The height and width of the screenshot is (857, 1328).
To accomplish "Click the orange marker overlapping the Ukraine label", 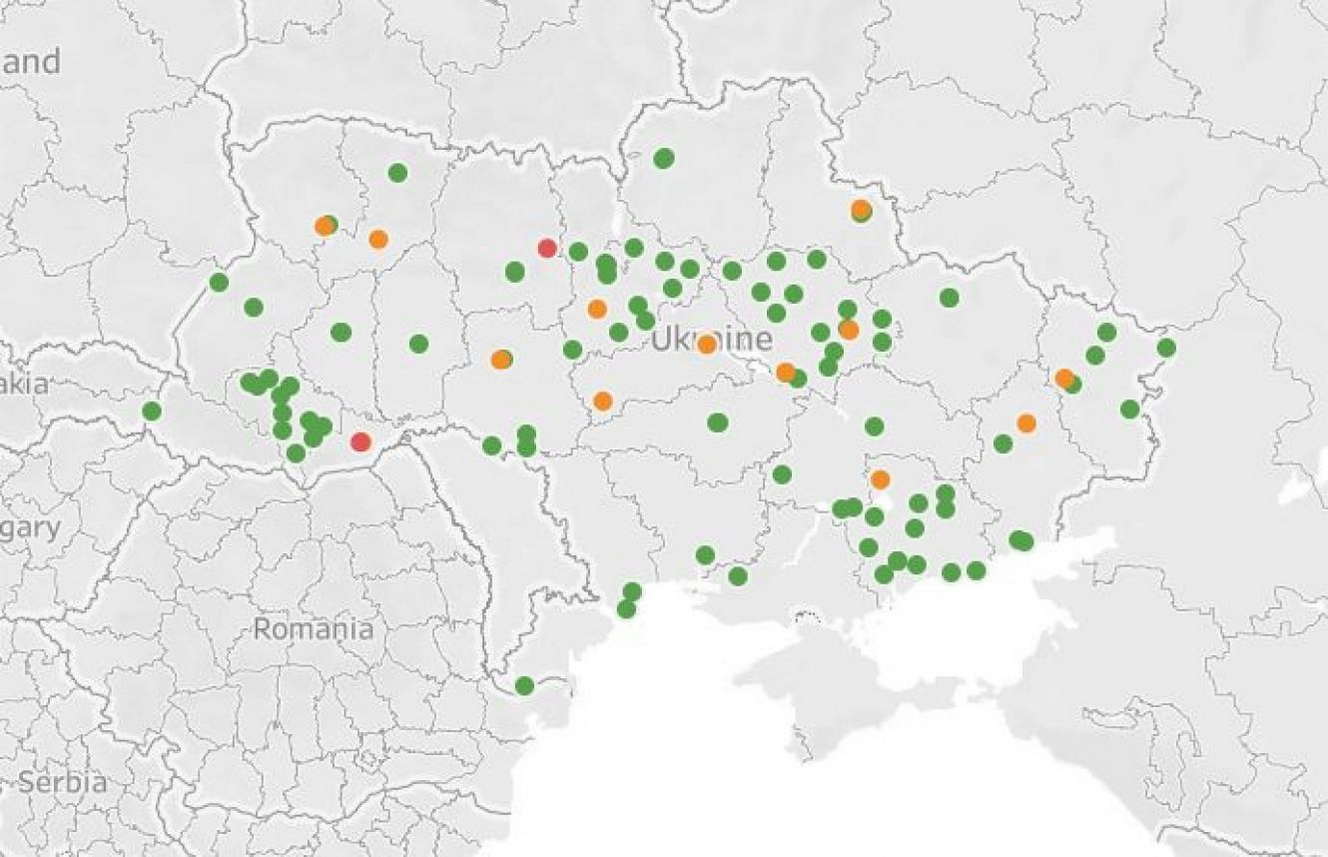I will (x=706, y=345).
